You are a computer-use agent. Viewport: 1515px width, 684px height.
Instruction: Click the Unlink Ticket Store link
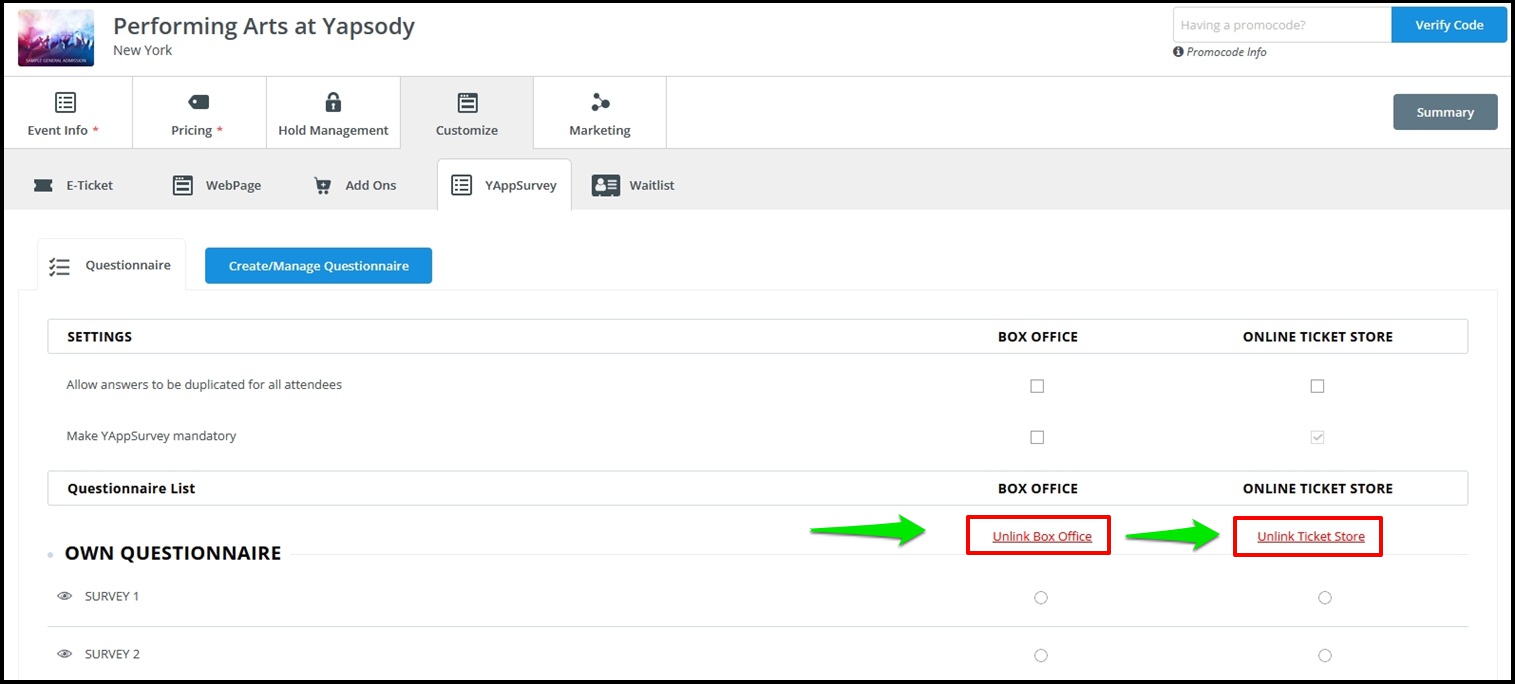(x=1311, y=537)
